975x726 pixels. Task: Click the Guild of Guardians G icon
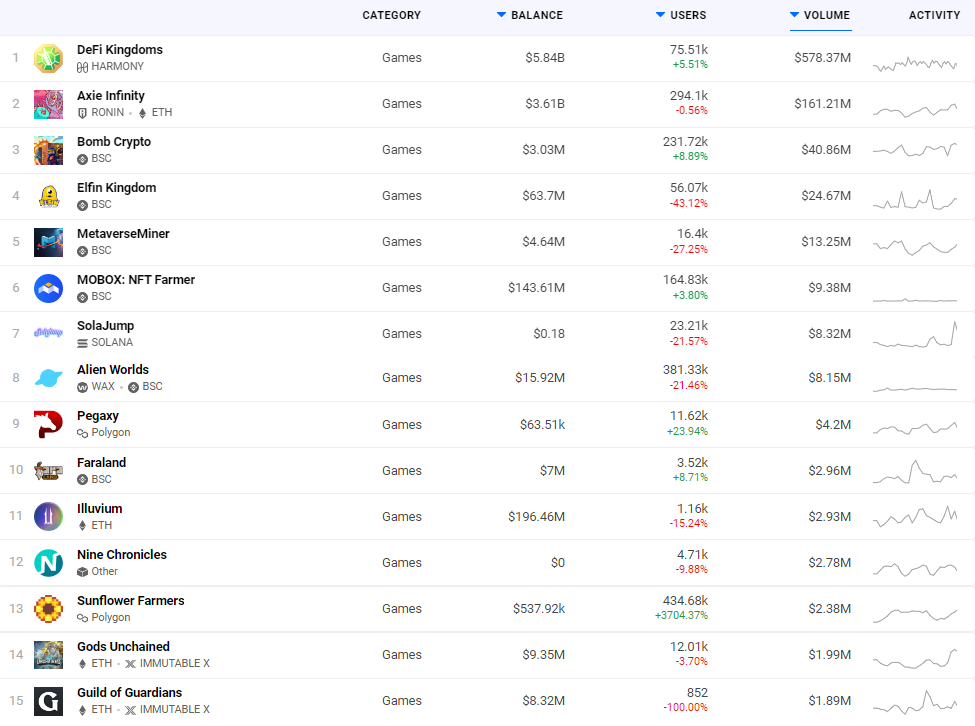(x=49, y=701)
